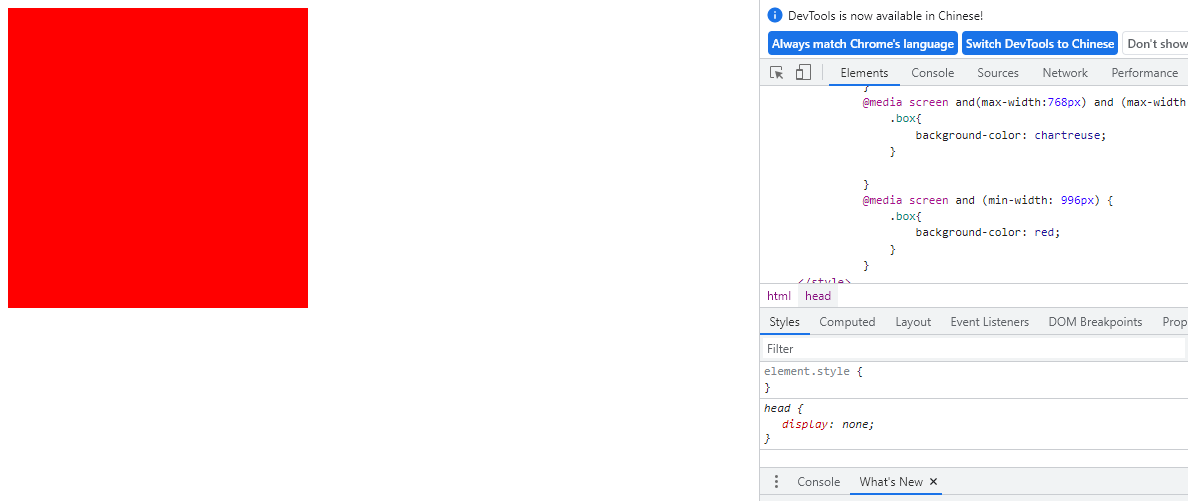Click Switch DevTools to Chinese button
The height and width of the screenshot is (501, 1188).
coord(1040,44)
